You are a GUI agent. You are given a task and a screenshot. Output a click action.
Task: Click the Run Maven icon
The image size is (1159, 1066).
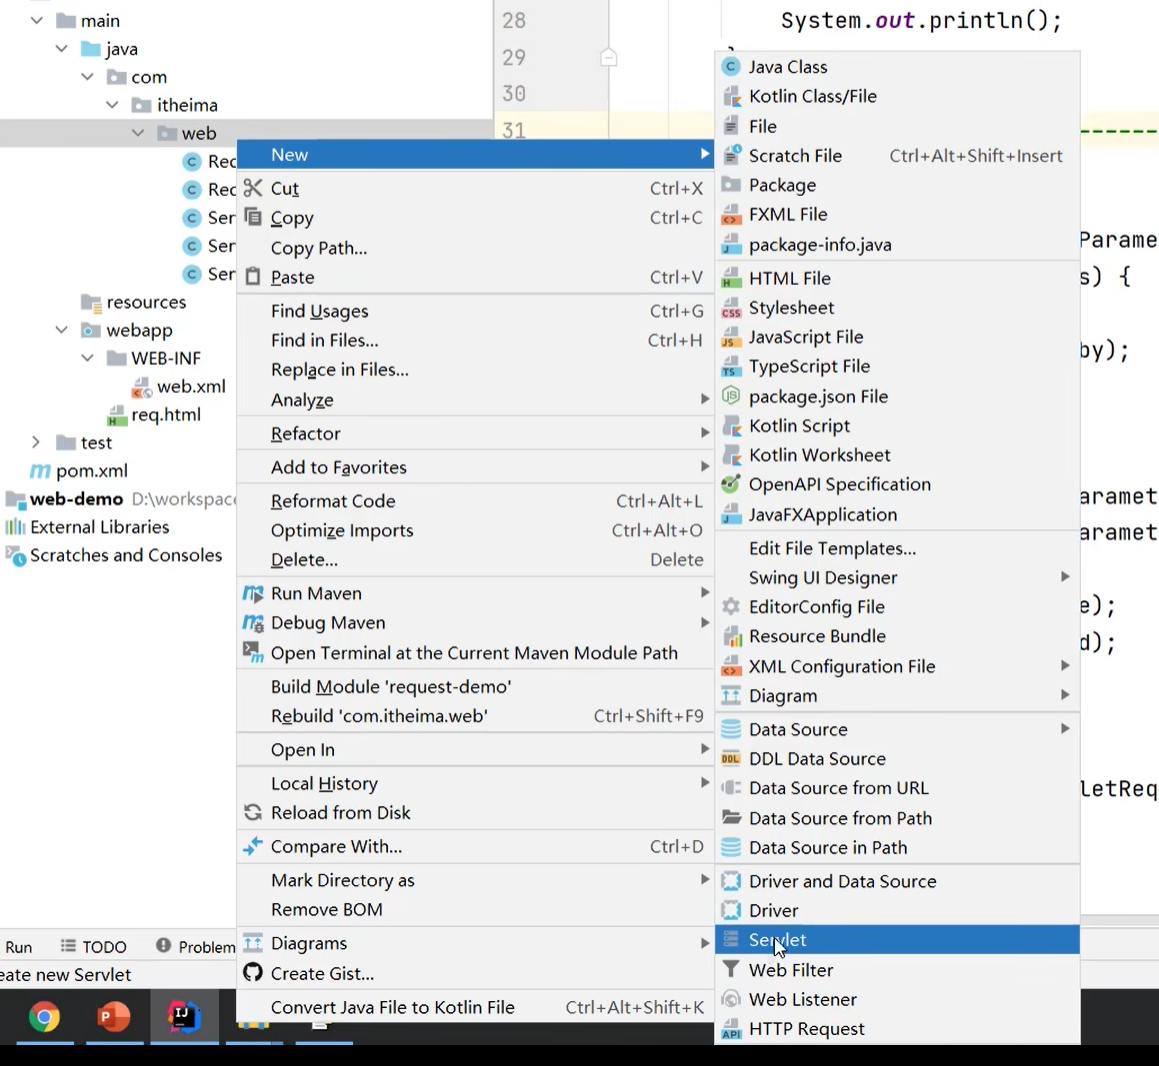253,593
